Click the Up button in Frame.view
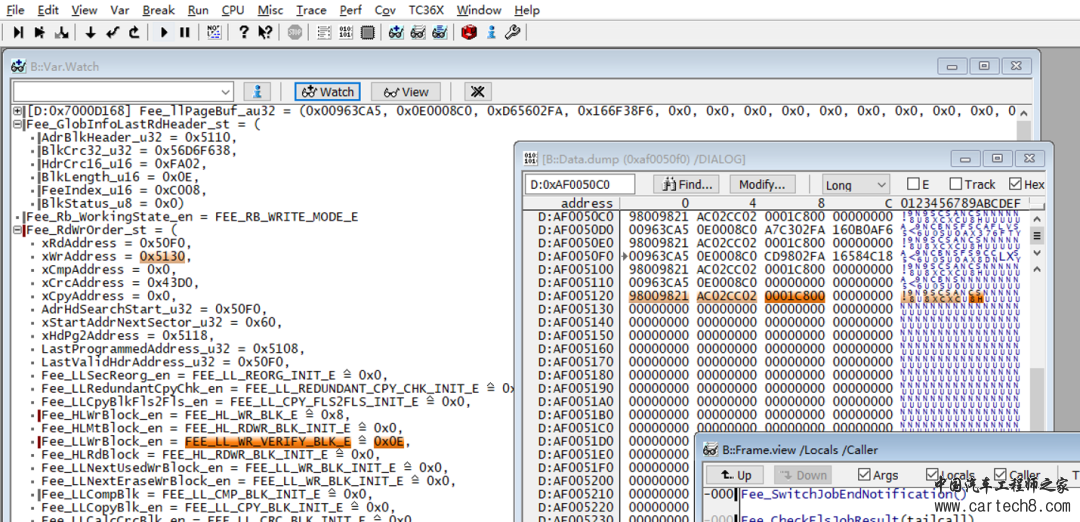The width and height of the screenshot is (1080, 522). [736, 475]
